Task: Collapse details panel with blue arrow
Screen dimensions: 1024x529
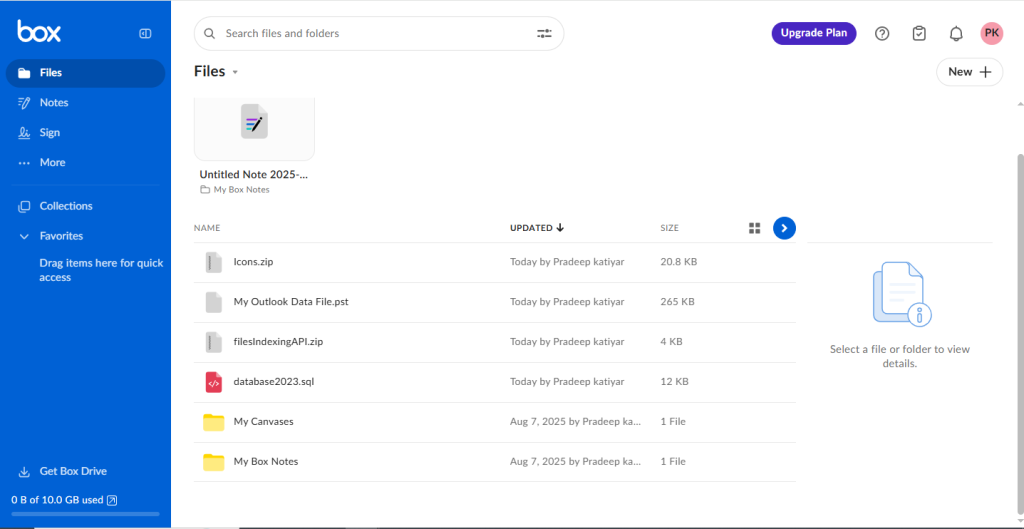Action: click(785, 228)
